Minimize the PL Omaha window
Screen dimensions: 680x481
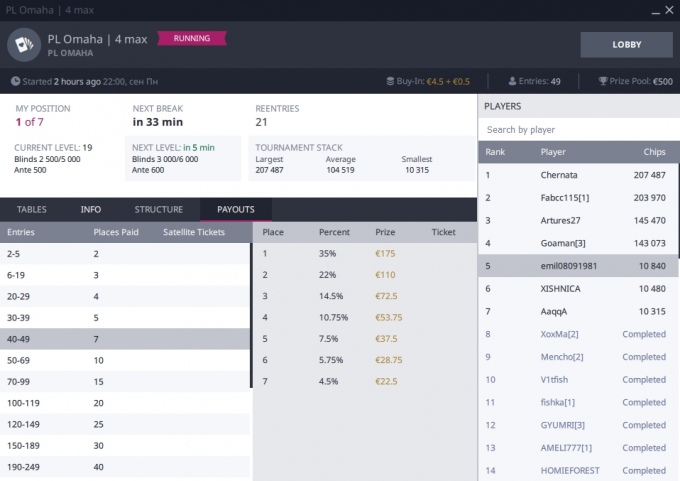[x=656, y=11]
